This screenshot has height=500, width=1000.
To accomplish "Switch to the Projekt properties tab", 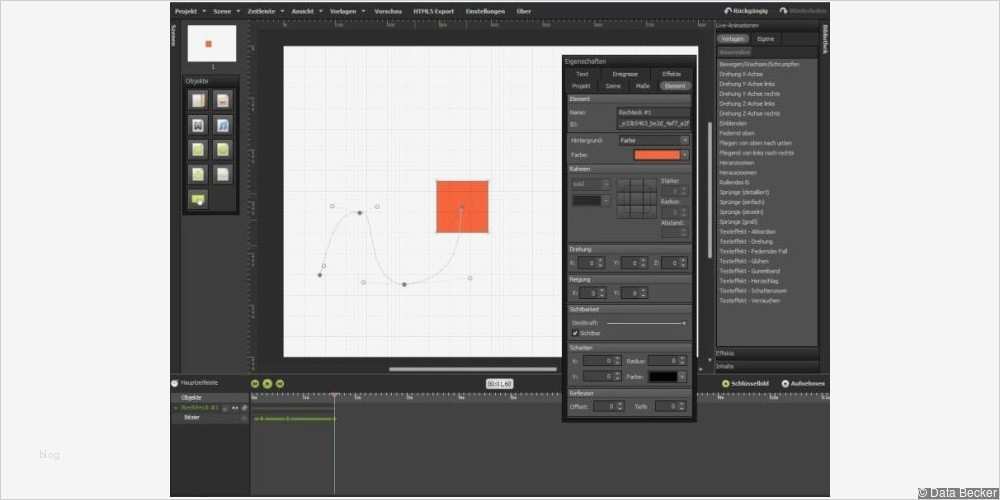I will [581, 85].
